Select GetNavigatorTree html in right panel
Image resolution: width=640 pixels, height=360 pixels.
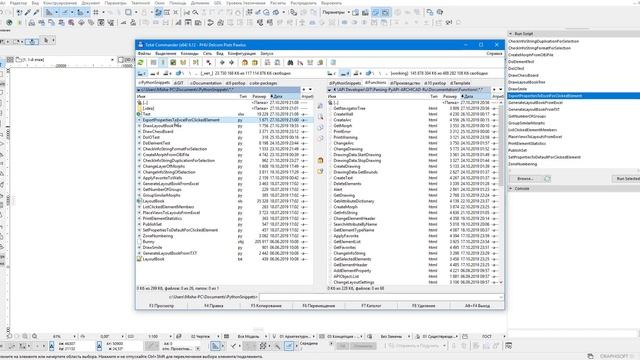[349, 108]
